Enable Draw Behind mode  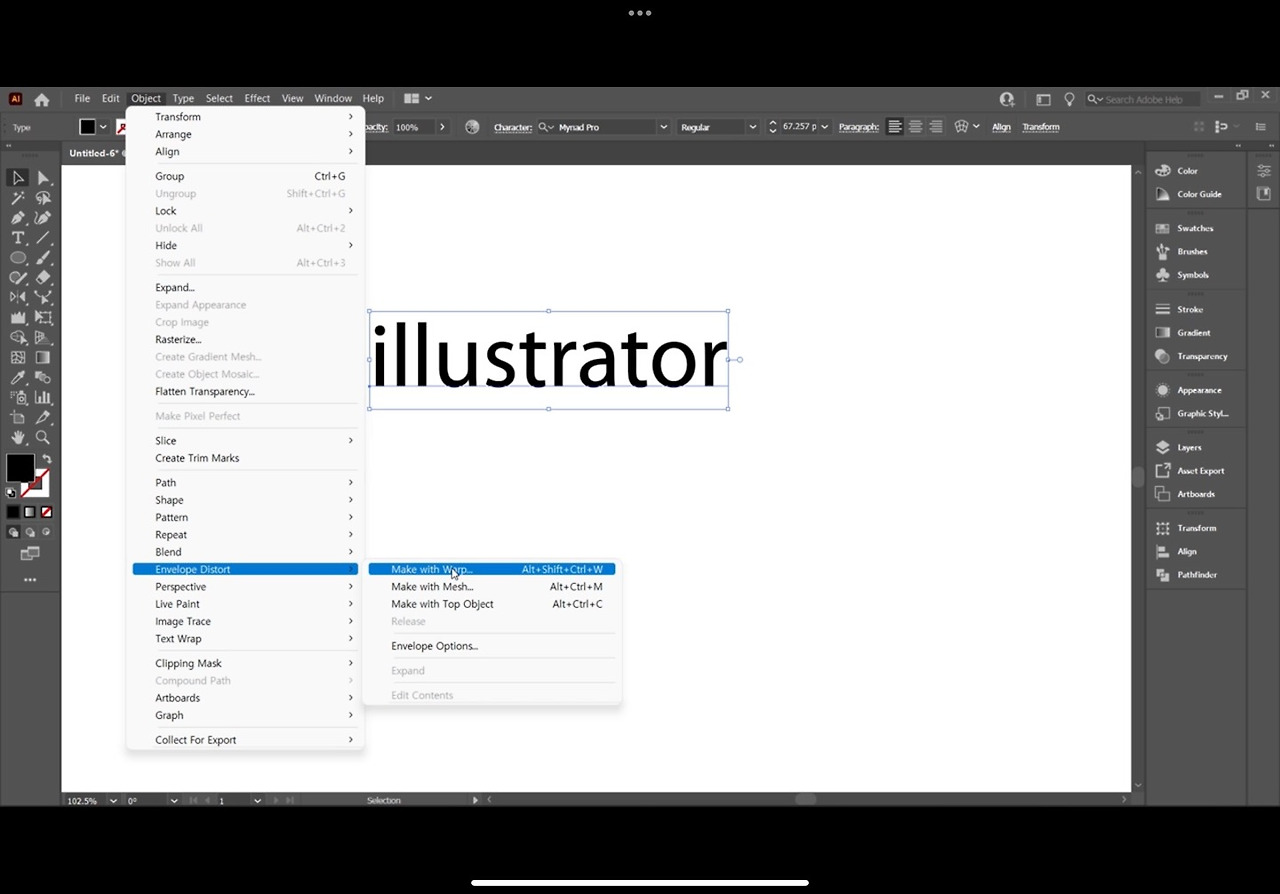pos(30,533)
